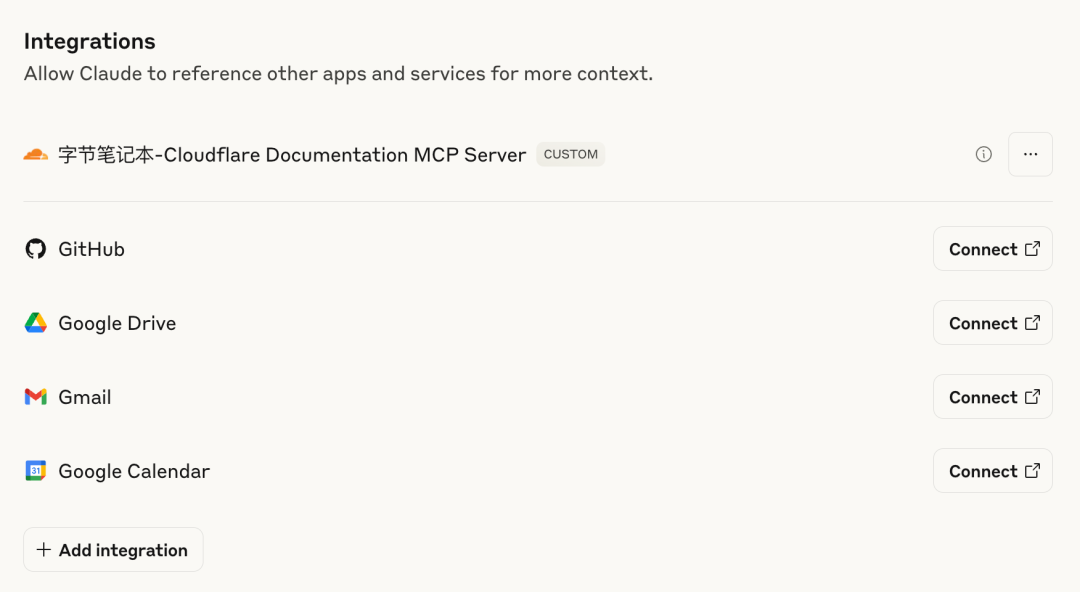This screenshot has height=592, width=1080.
Task: Open info tooltip for Cloudflare Documentation server
Action: (x=983, y=154)
